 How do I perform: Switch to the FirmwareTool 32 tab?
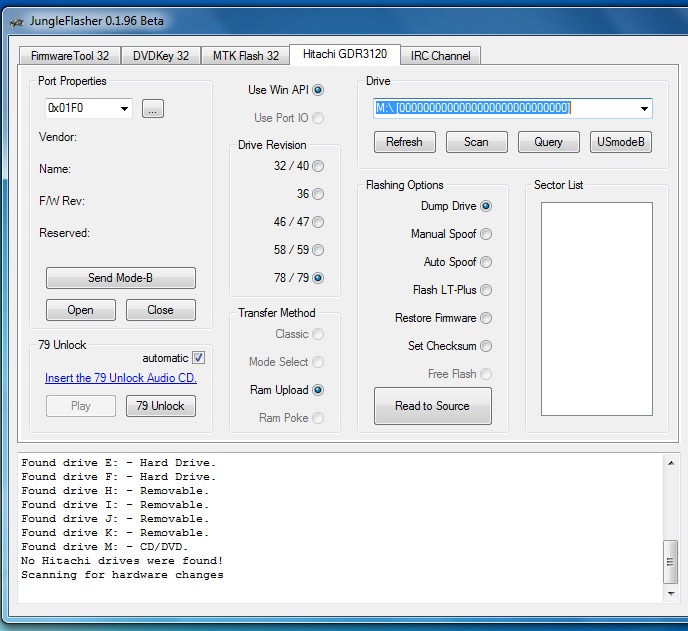(x=70, y=56)
